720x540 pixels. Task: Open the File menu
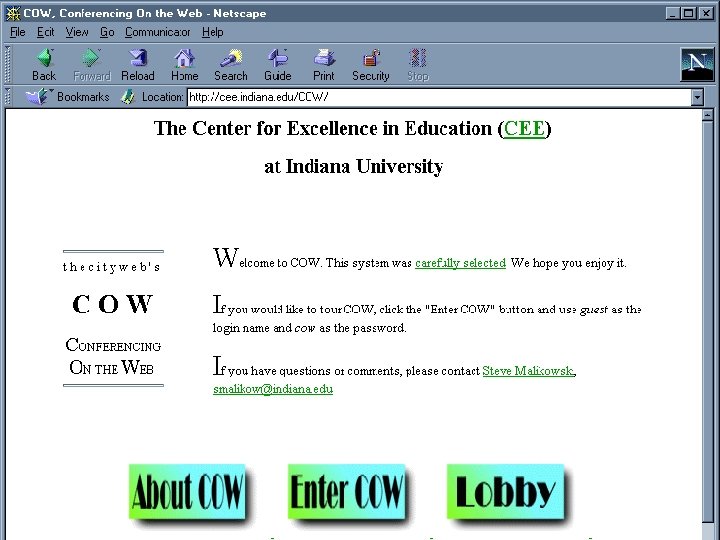(17, 32)
